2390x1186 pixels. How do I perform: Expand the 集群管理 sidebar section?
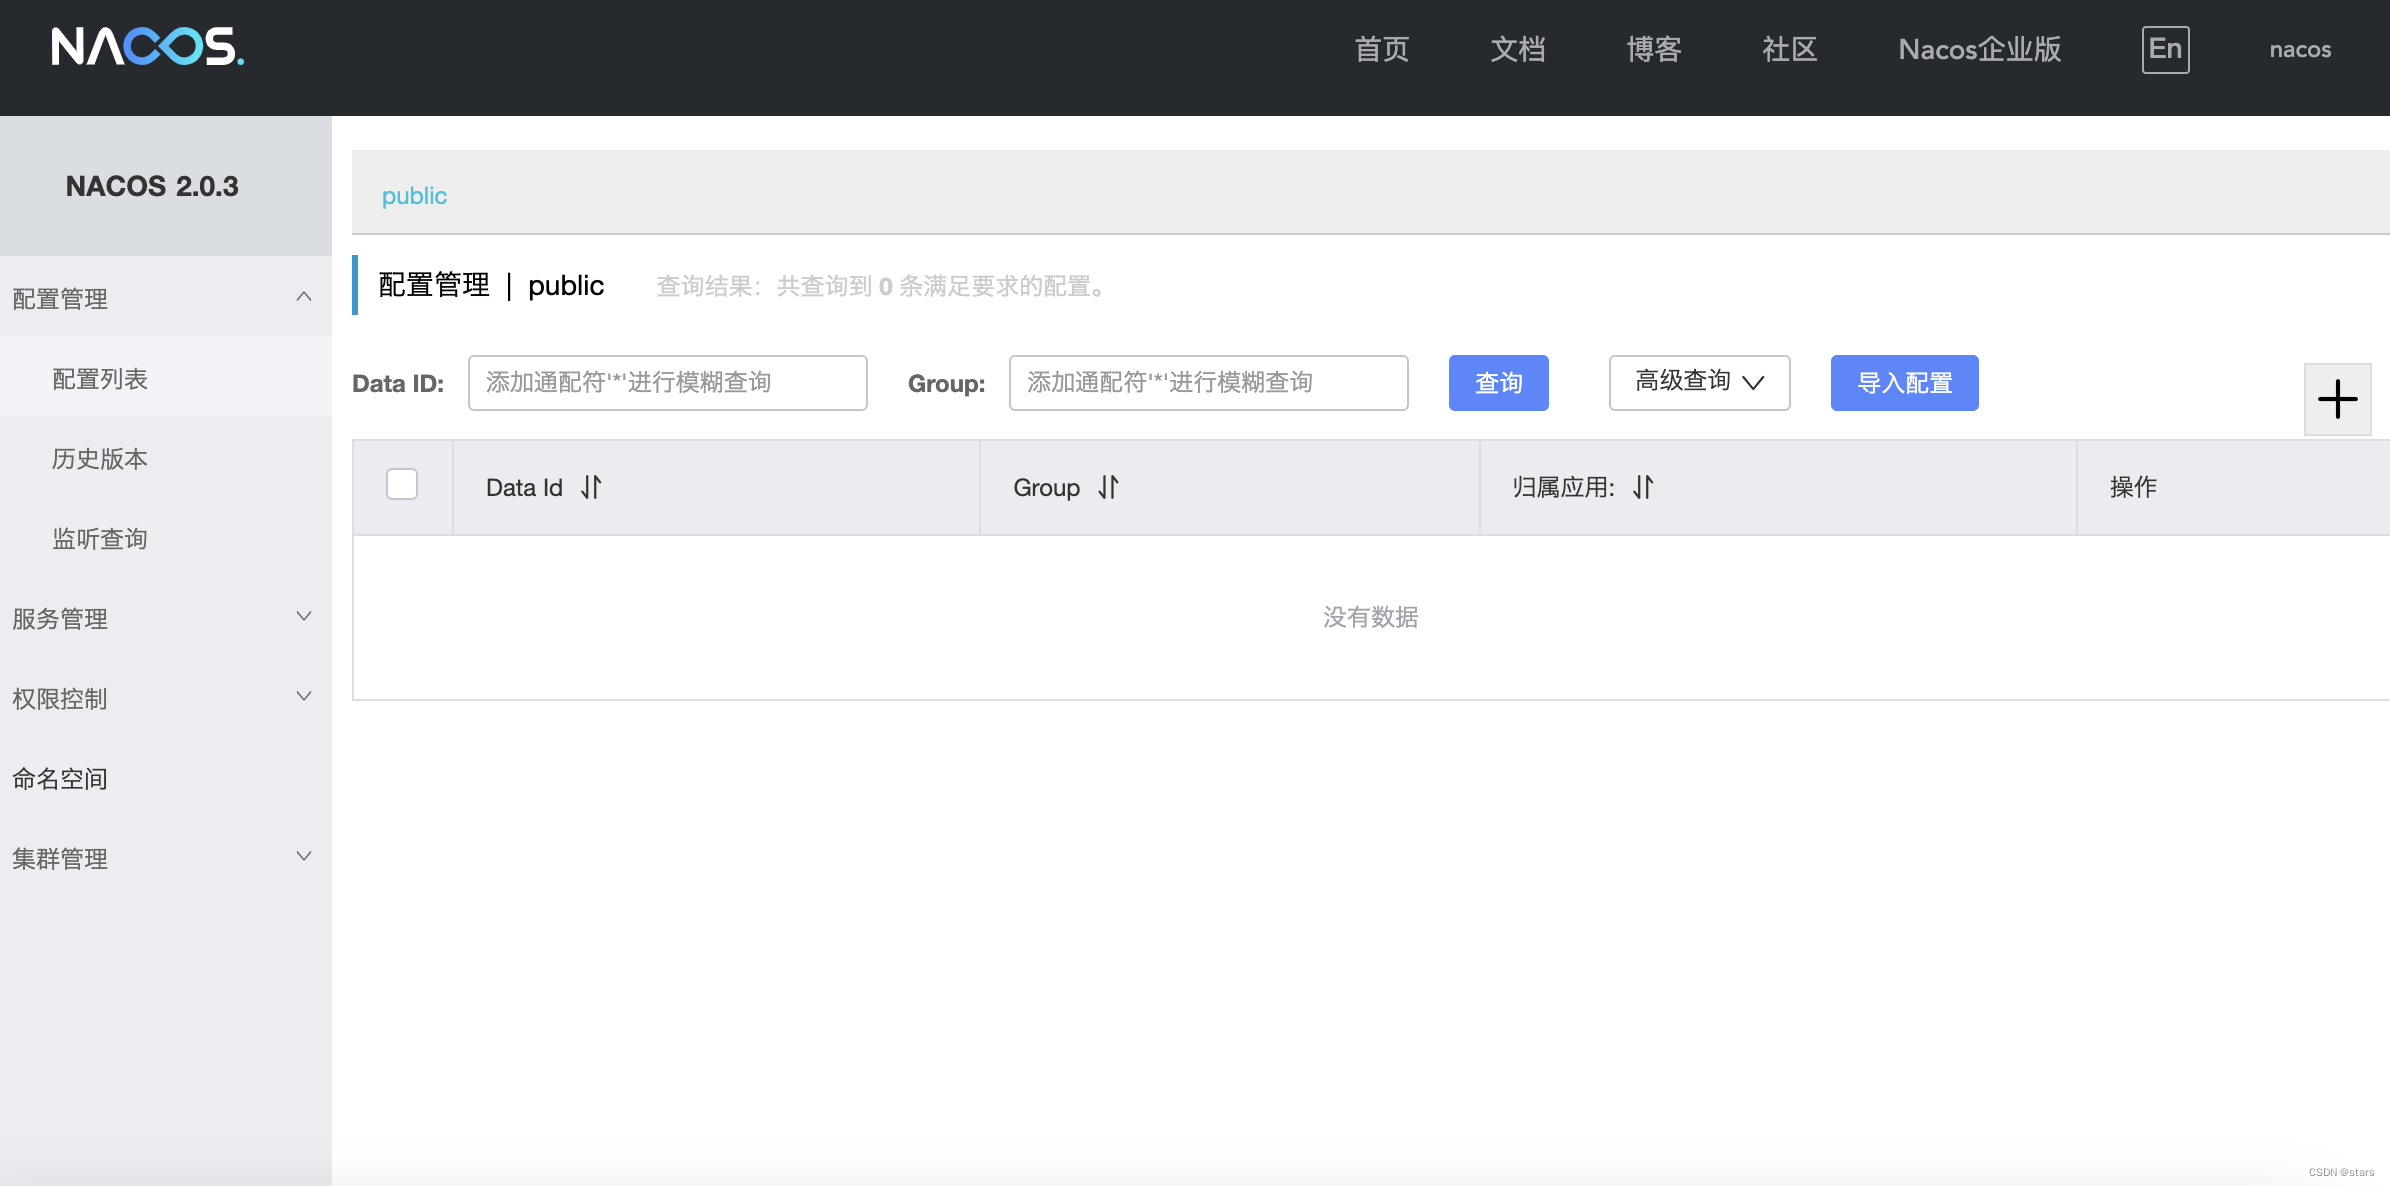pyautogui.click(x=165, y=858)
